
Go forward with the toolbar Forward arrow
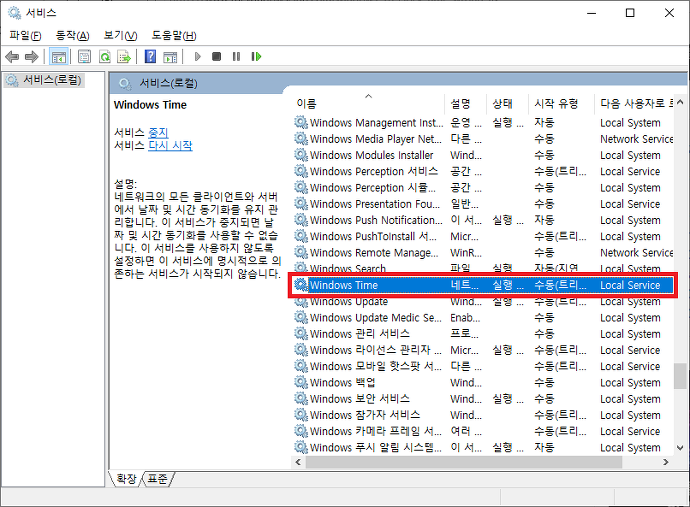point(31,57)
